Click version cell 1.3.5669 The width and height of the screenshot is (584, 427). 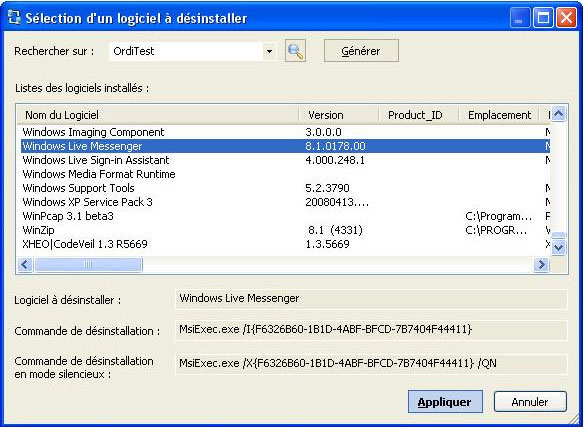coord(327,244)
